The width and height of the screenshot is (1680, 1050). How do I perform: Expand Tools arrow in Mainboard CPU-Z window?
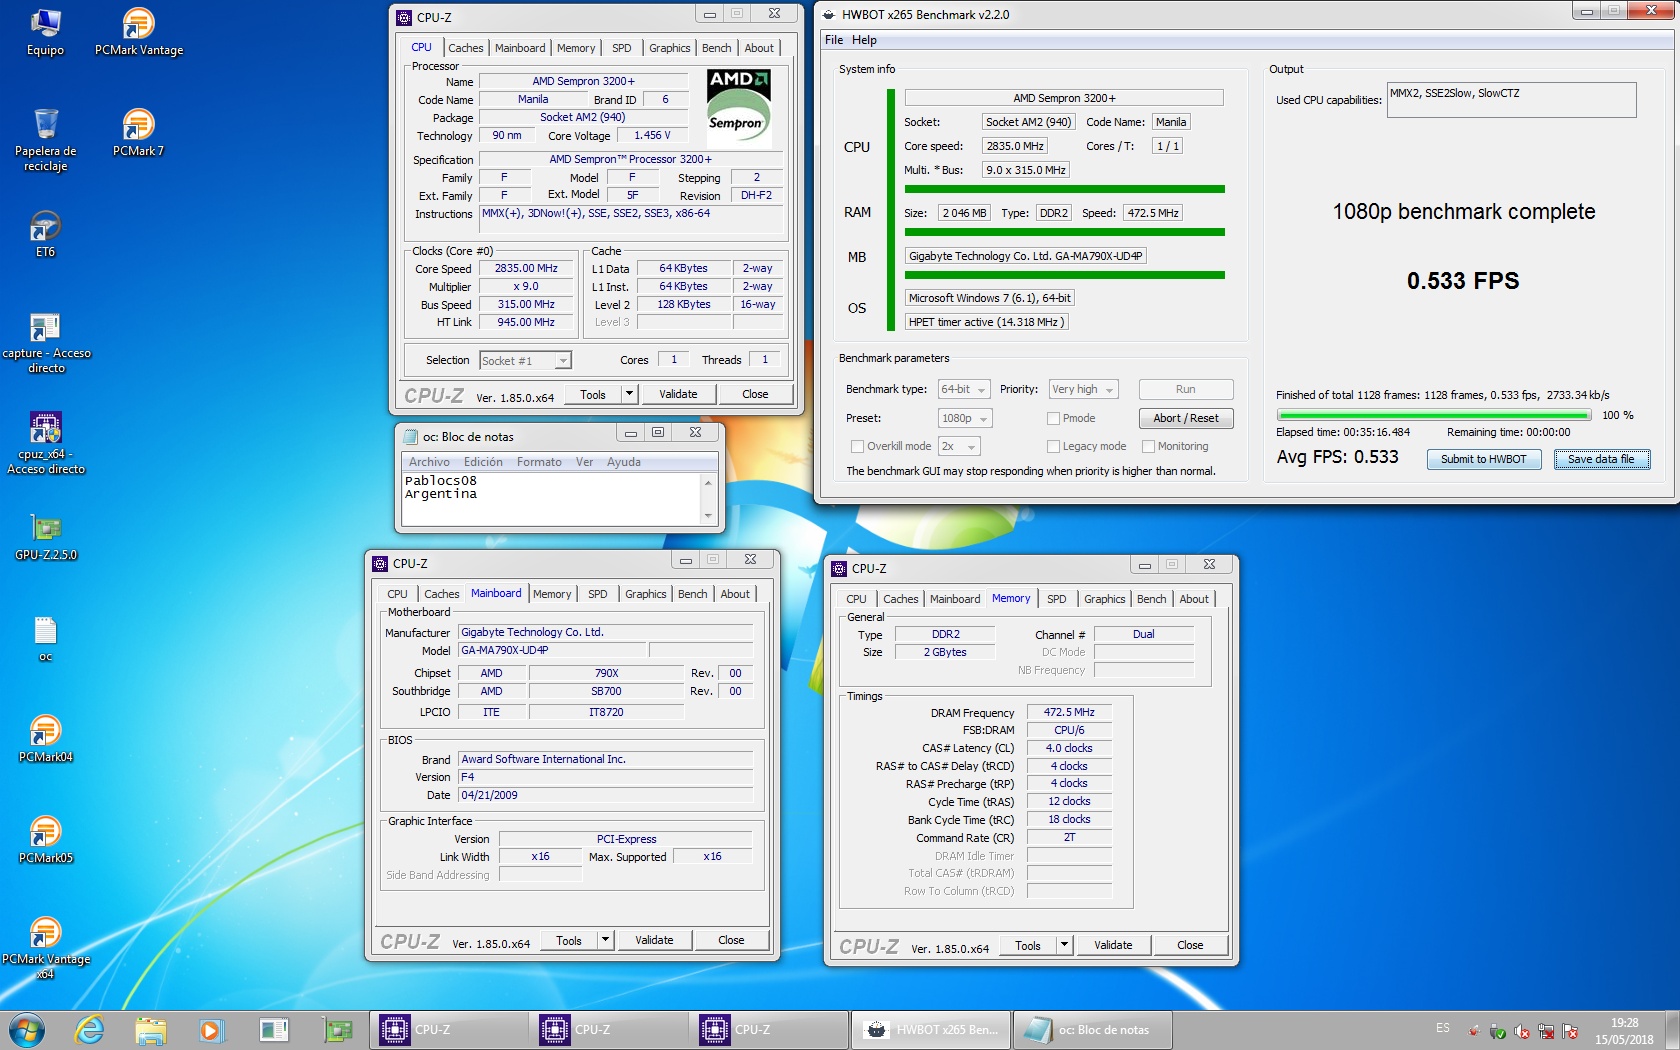605,940
